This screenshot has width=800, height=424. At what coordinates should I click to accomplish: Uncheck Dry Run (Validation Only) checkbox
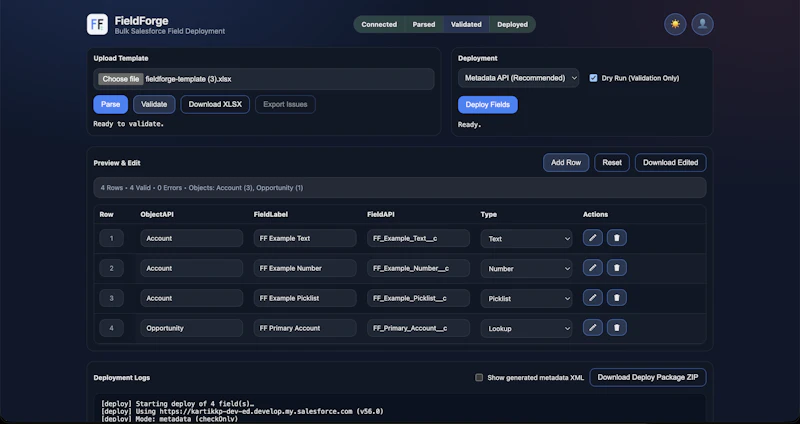pyautogui.click(x=593, y=78)
